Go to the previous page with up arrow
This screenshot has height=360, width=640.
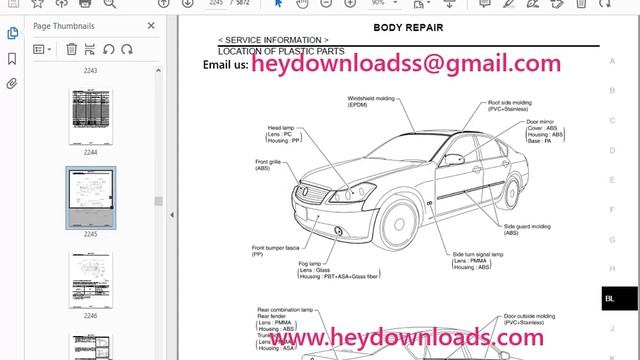pyautogui.click(x=164, y=4)
